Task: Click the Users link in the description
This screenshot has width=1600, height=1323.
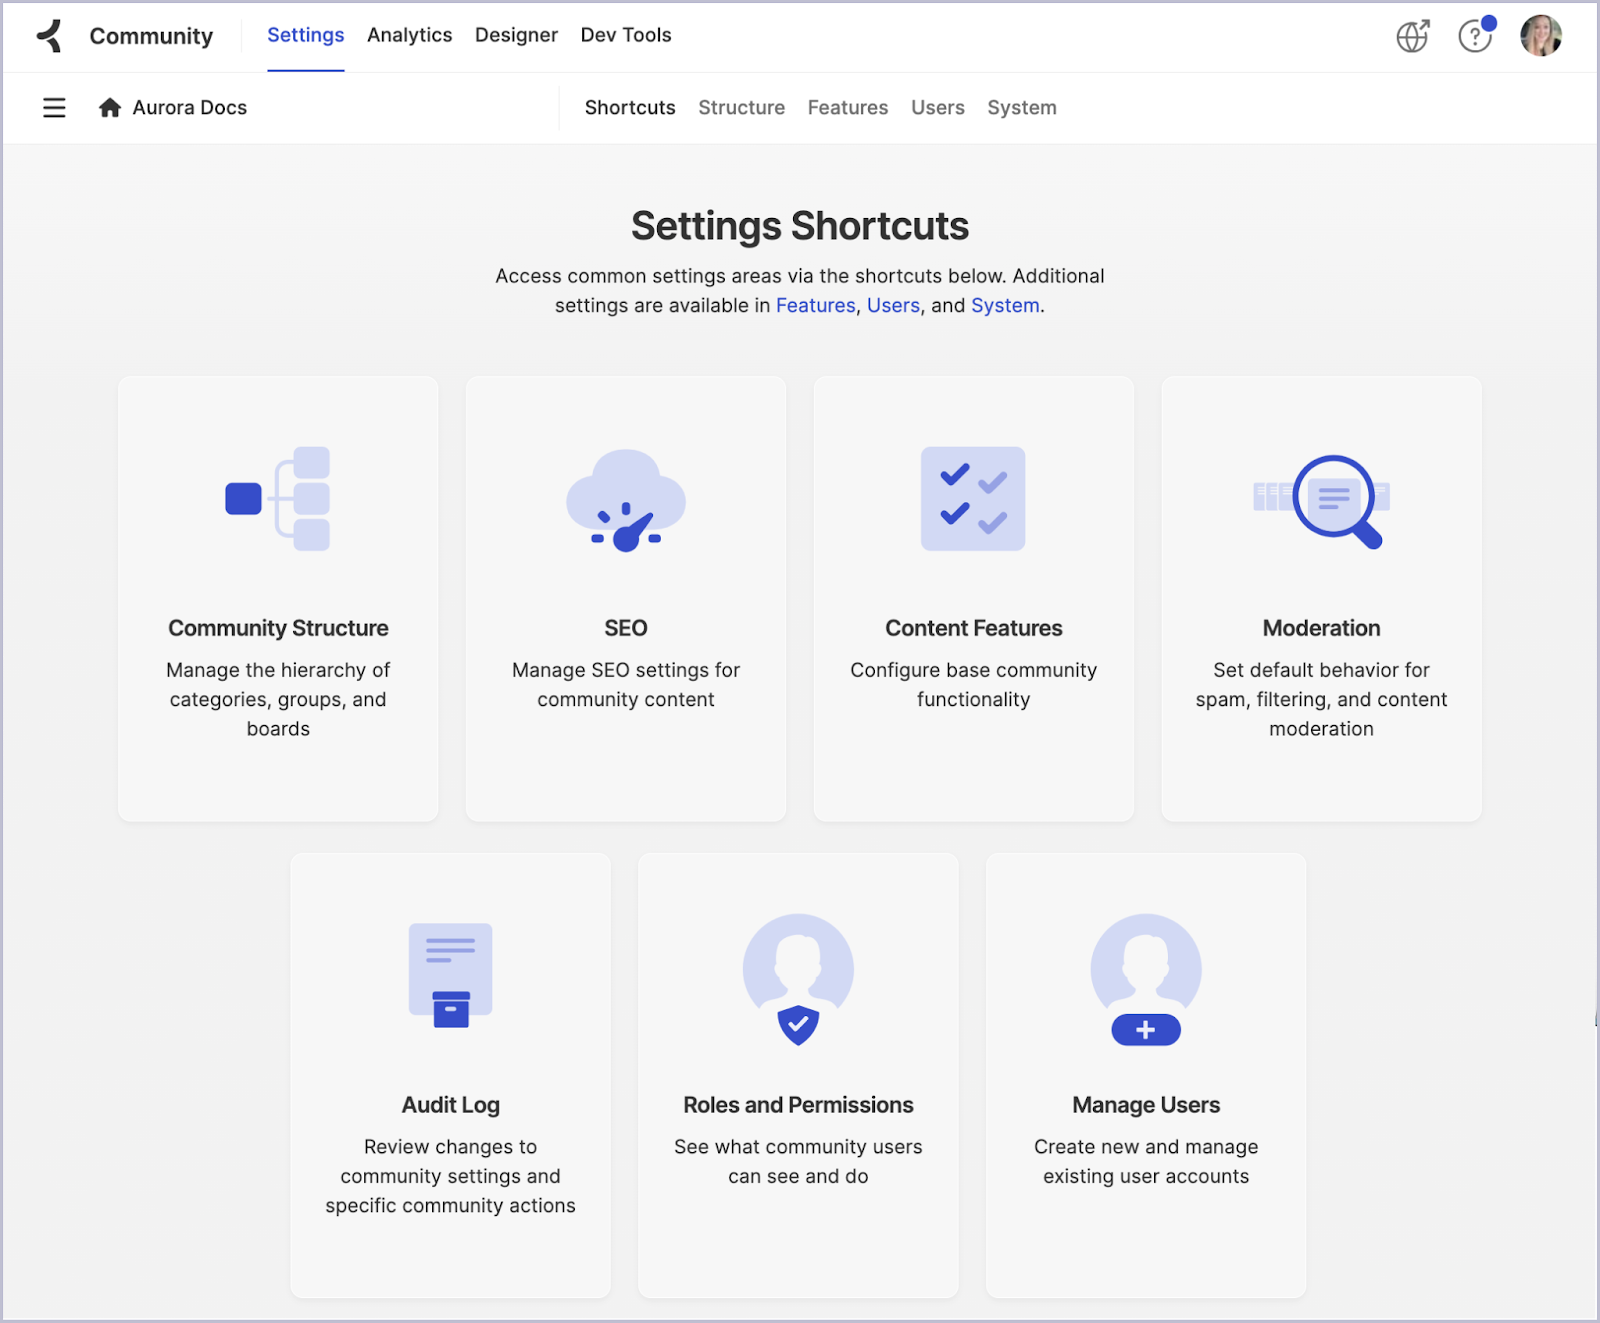Action: pyautogui.click(x=893, y=305)
